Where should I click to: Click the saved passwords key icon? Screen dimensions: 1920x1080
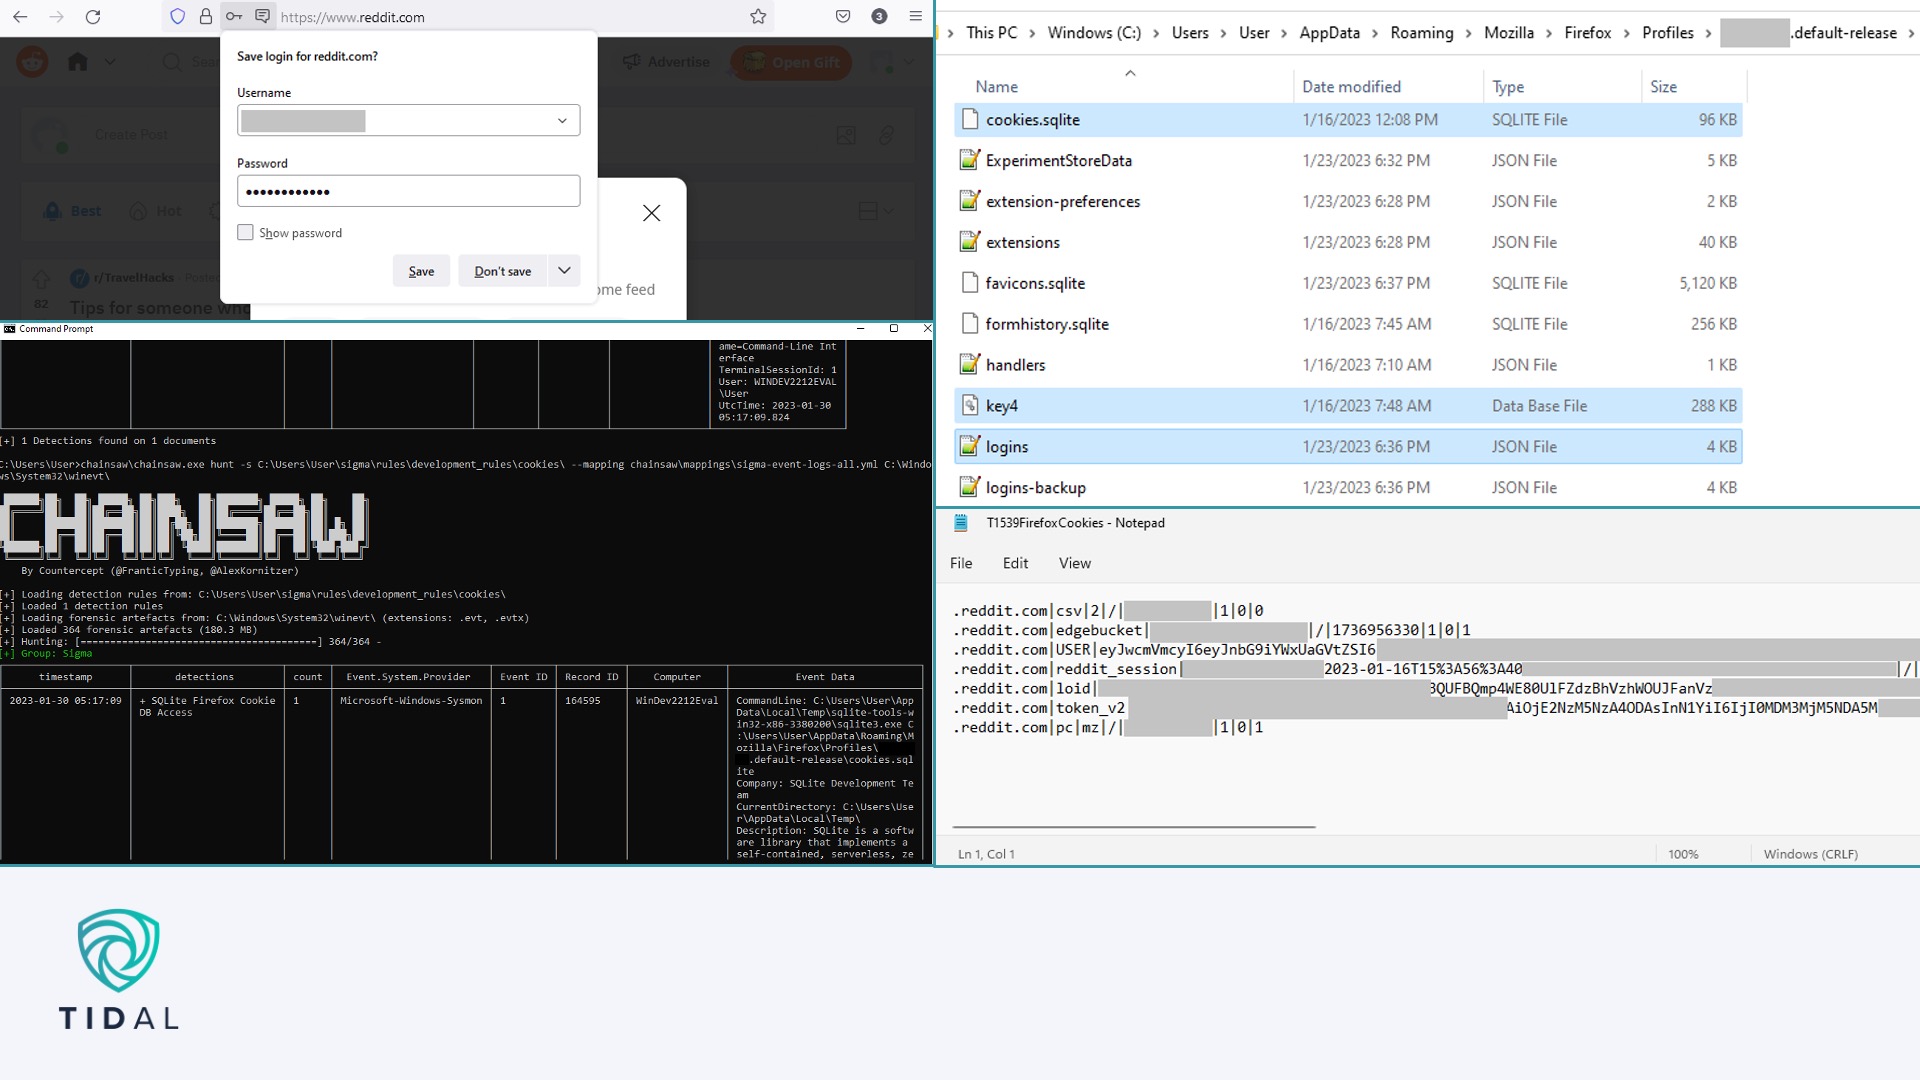pyautogui.click(x=234, y=17)
